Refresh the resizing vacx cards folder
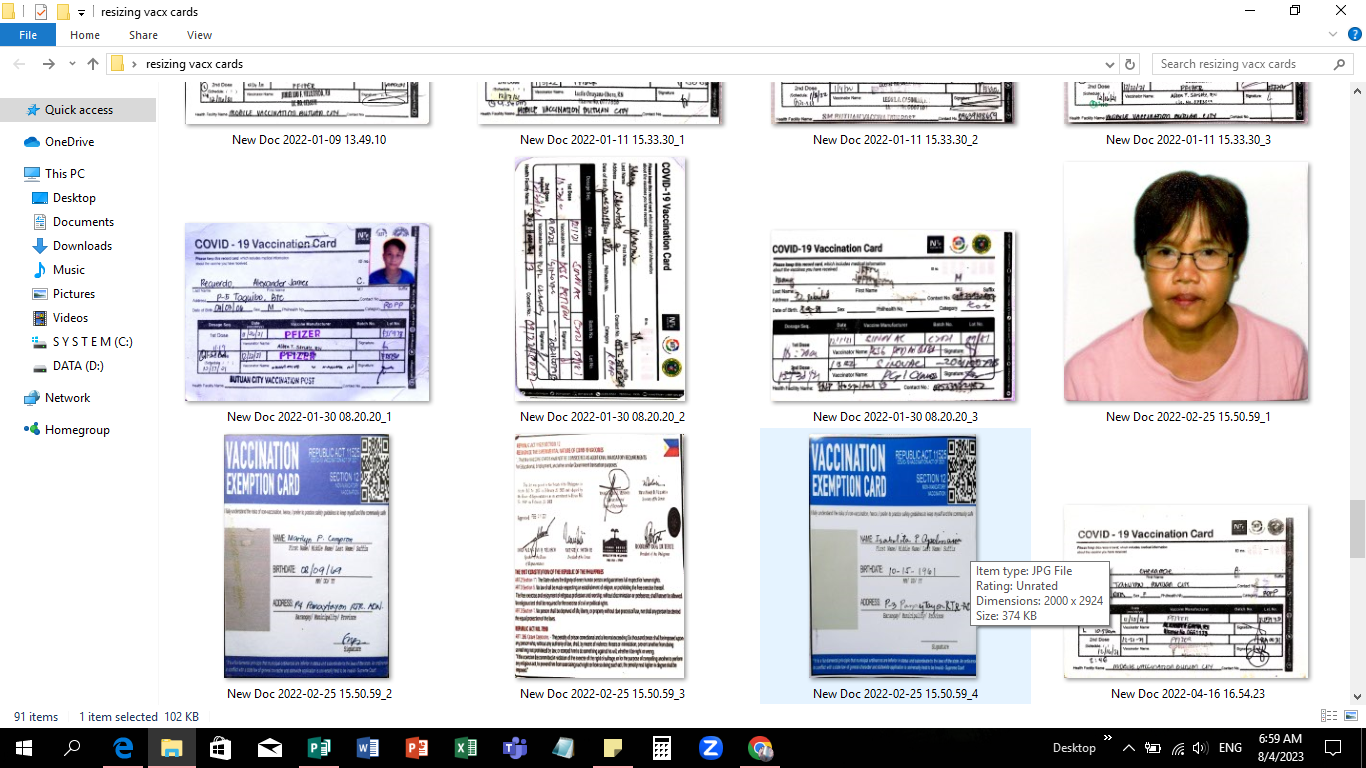Image resolution: width=1366 pixels, height=768 pixels. click(1128, 63)
